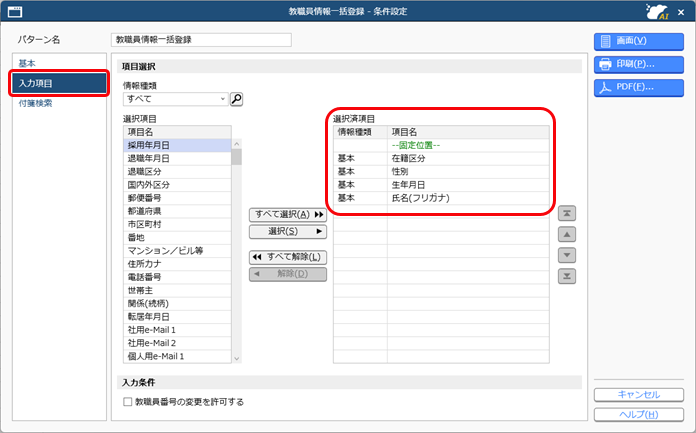Select 氏名(フリガナ) in 選択済項目 table
696x433 pixels.
(441, 198)
